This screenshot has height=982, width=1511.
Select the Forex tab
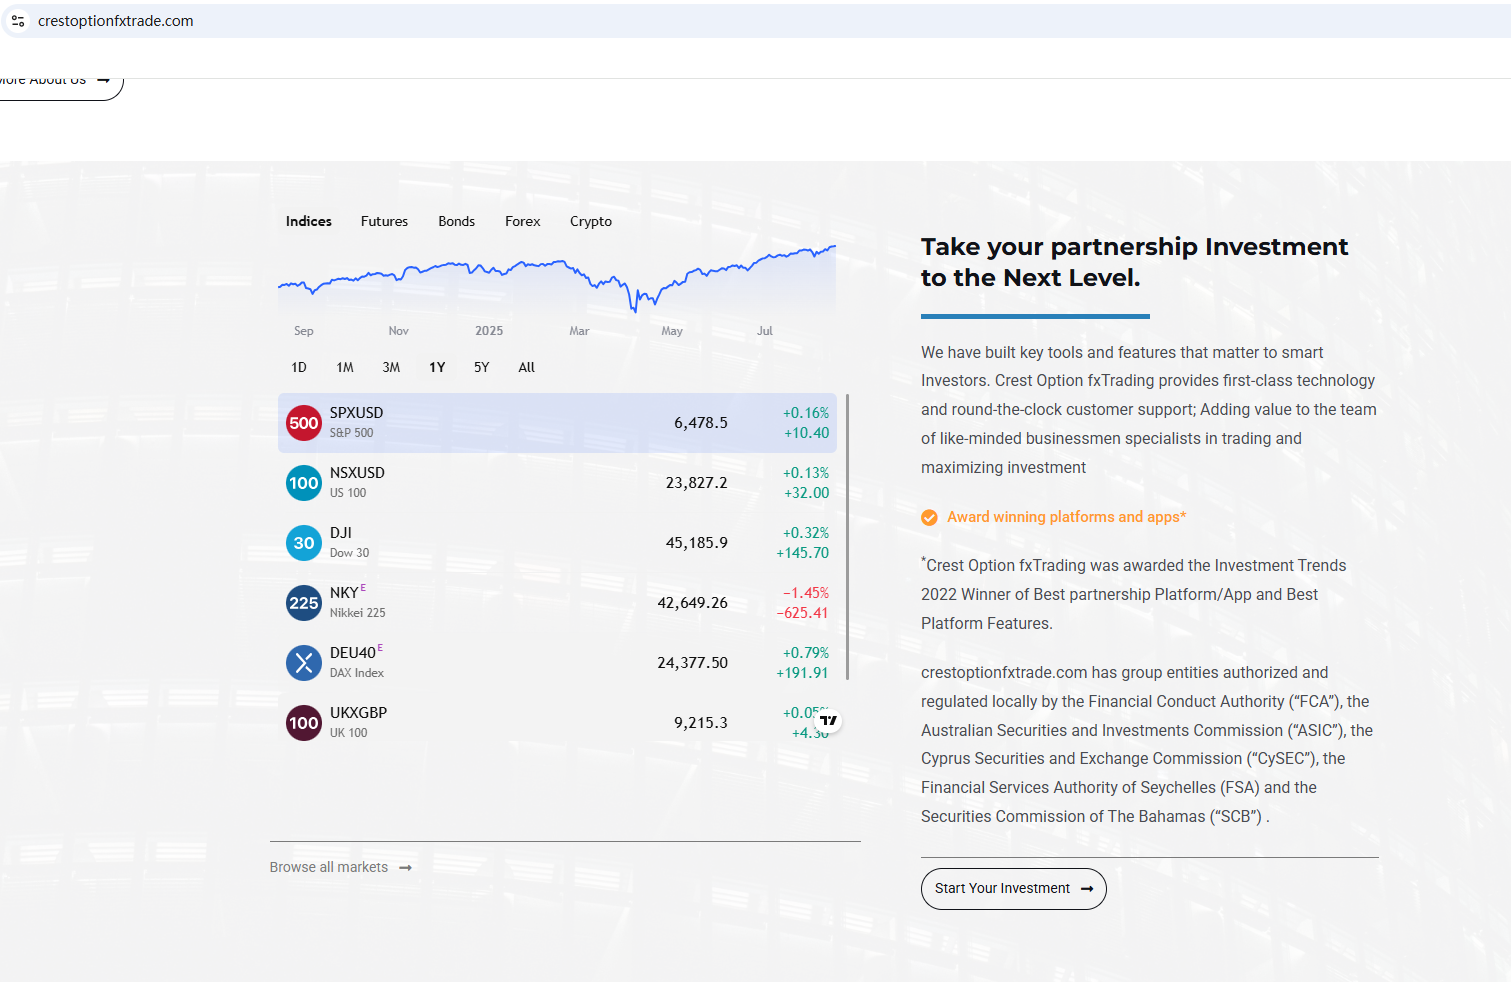click(x=522, y=221)
